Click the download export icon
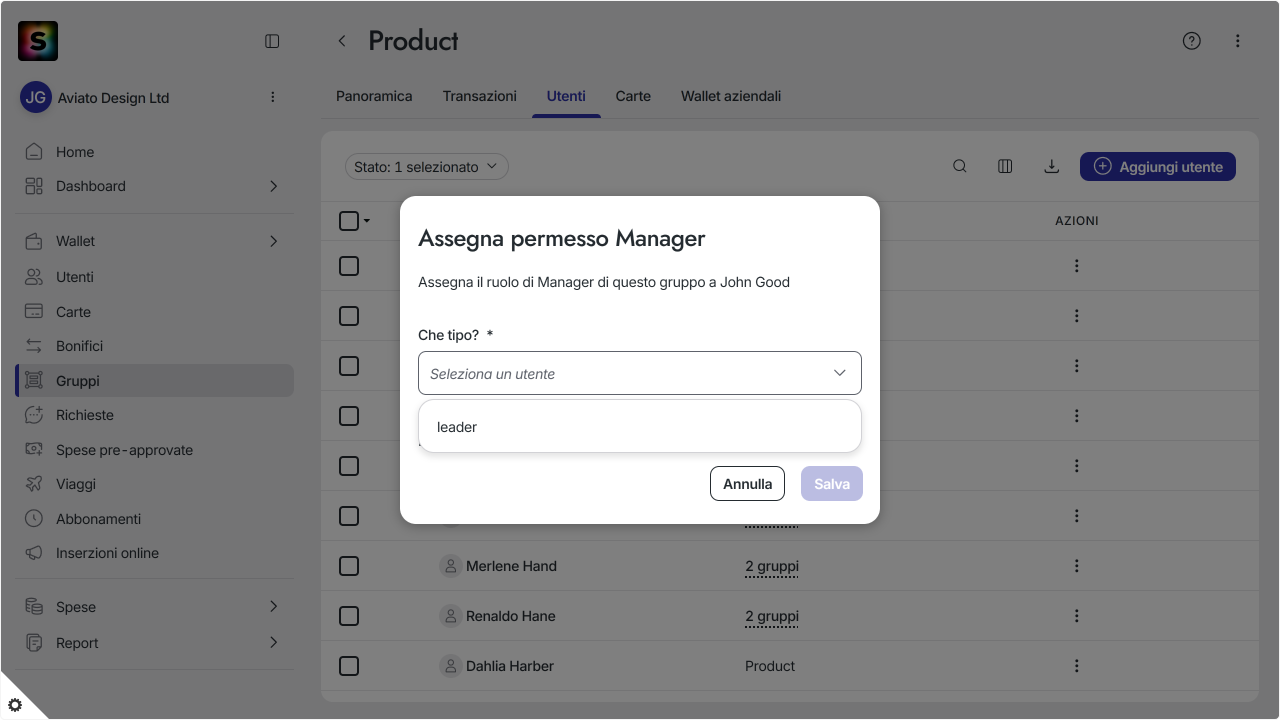1280x720 pixels. click(1051, 167)
